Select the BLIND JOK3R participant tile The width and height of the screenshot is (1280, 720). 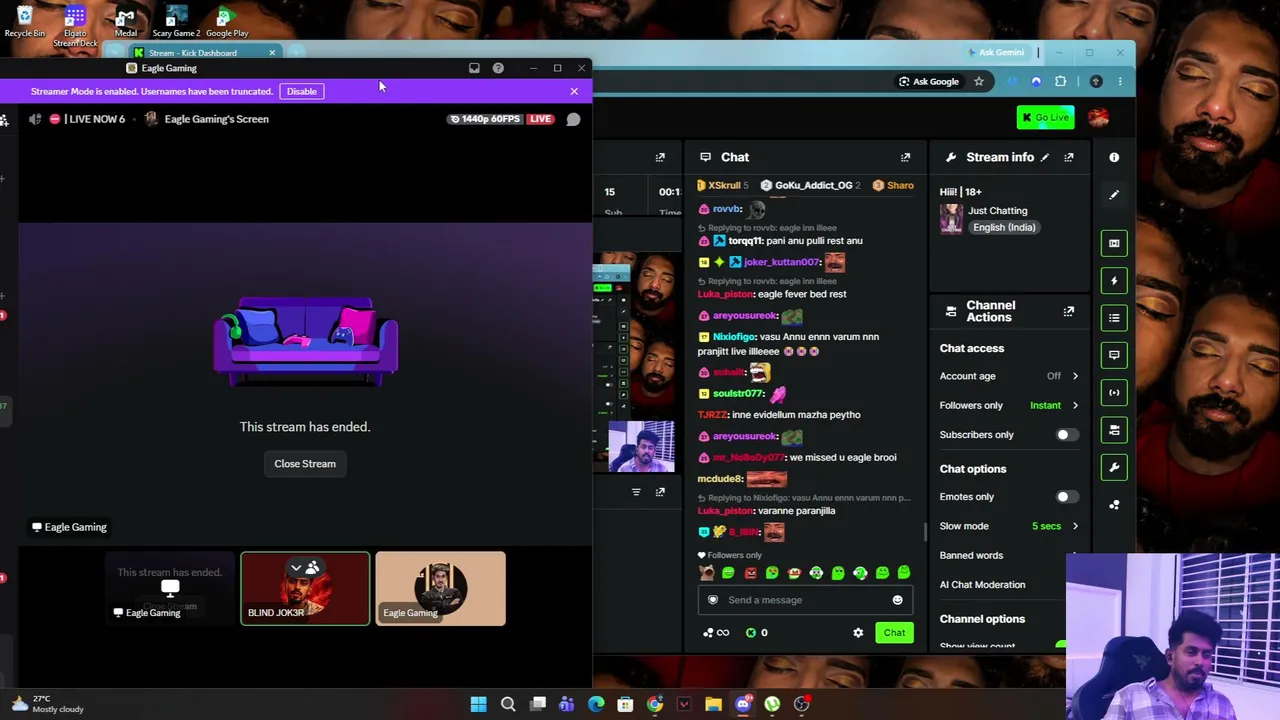305,588
